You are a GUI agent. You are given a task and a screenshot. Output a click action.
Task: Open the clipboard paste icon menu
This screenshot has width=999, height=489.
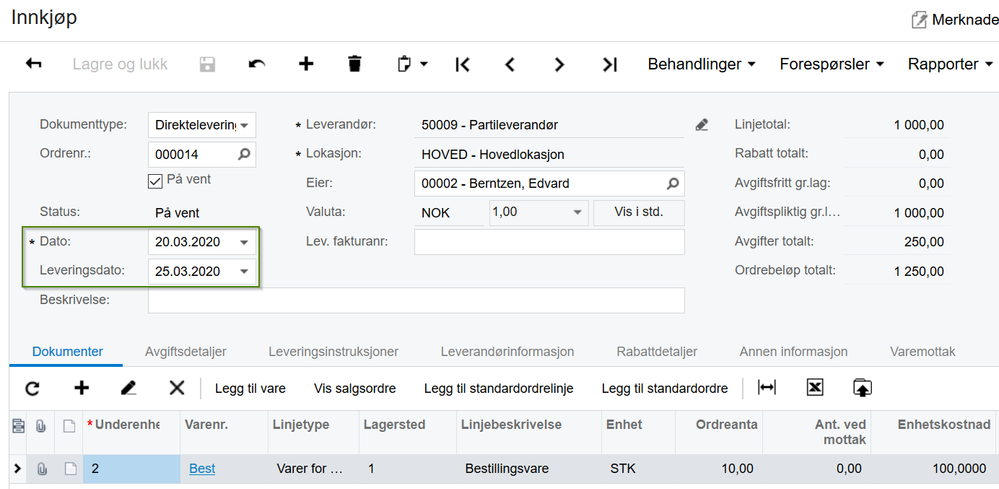click(412, 64)
